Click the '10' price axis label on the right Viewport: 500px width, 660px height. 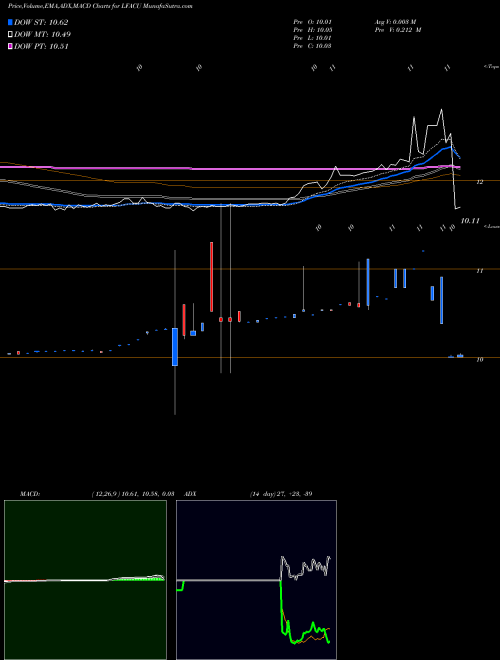click(479, 359)
